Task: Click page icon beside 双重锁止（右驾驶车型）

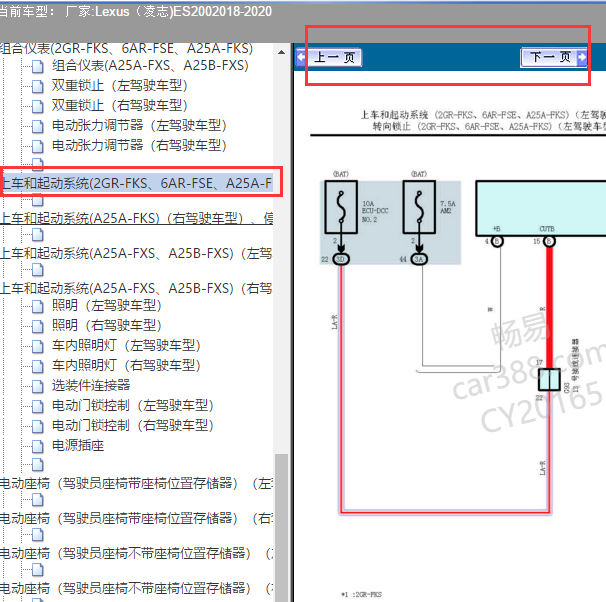Action: pyautogui.click(x=37, y=106)
